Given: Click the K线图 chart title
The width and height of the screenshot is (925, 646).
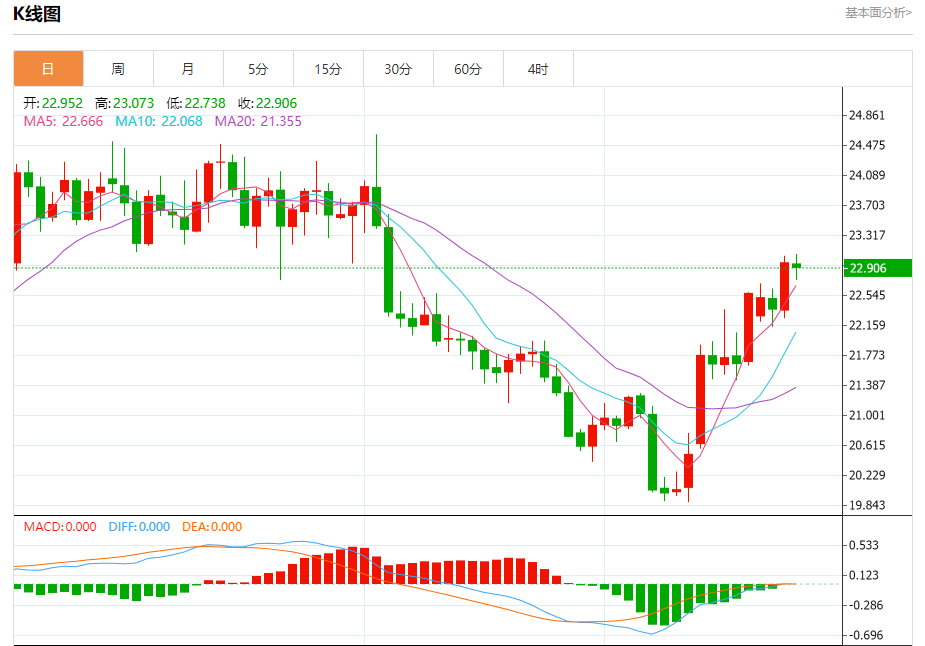Looking at the screenshot, I should [37, 14].
